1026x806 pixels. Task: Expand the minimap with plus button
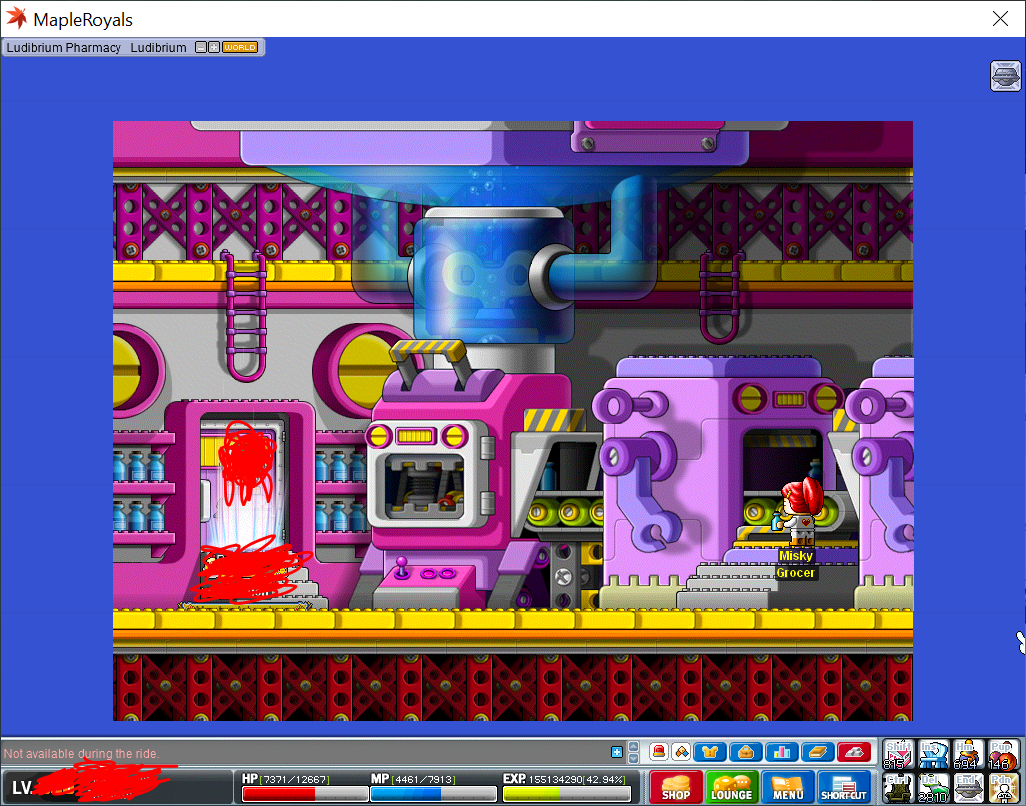click(213, 47)
